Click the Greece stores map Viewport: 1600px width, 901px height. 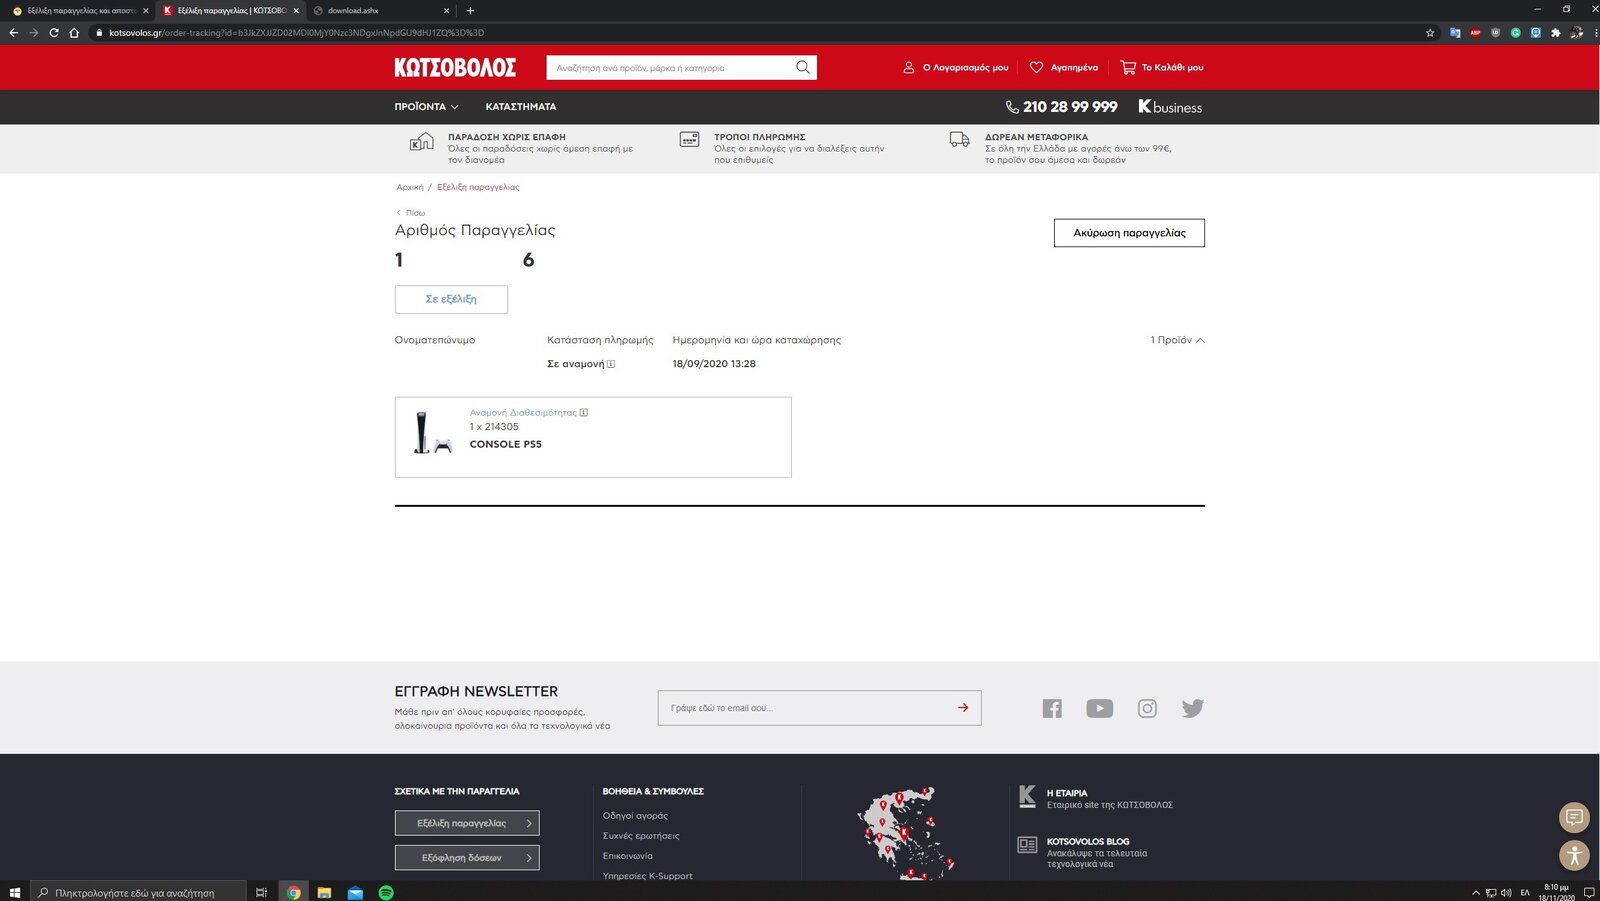905,832
